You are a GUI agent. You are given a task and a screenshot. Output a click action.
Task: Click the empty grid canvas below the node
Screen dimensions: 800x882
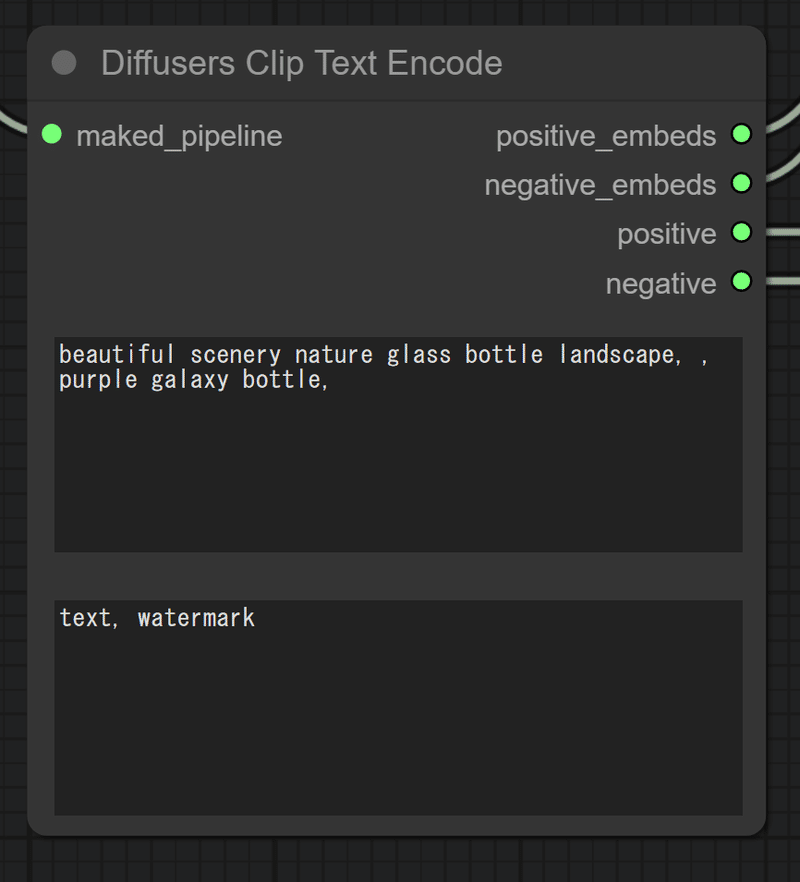pyautogui.click(x=400, y=860)
